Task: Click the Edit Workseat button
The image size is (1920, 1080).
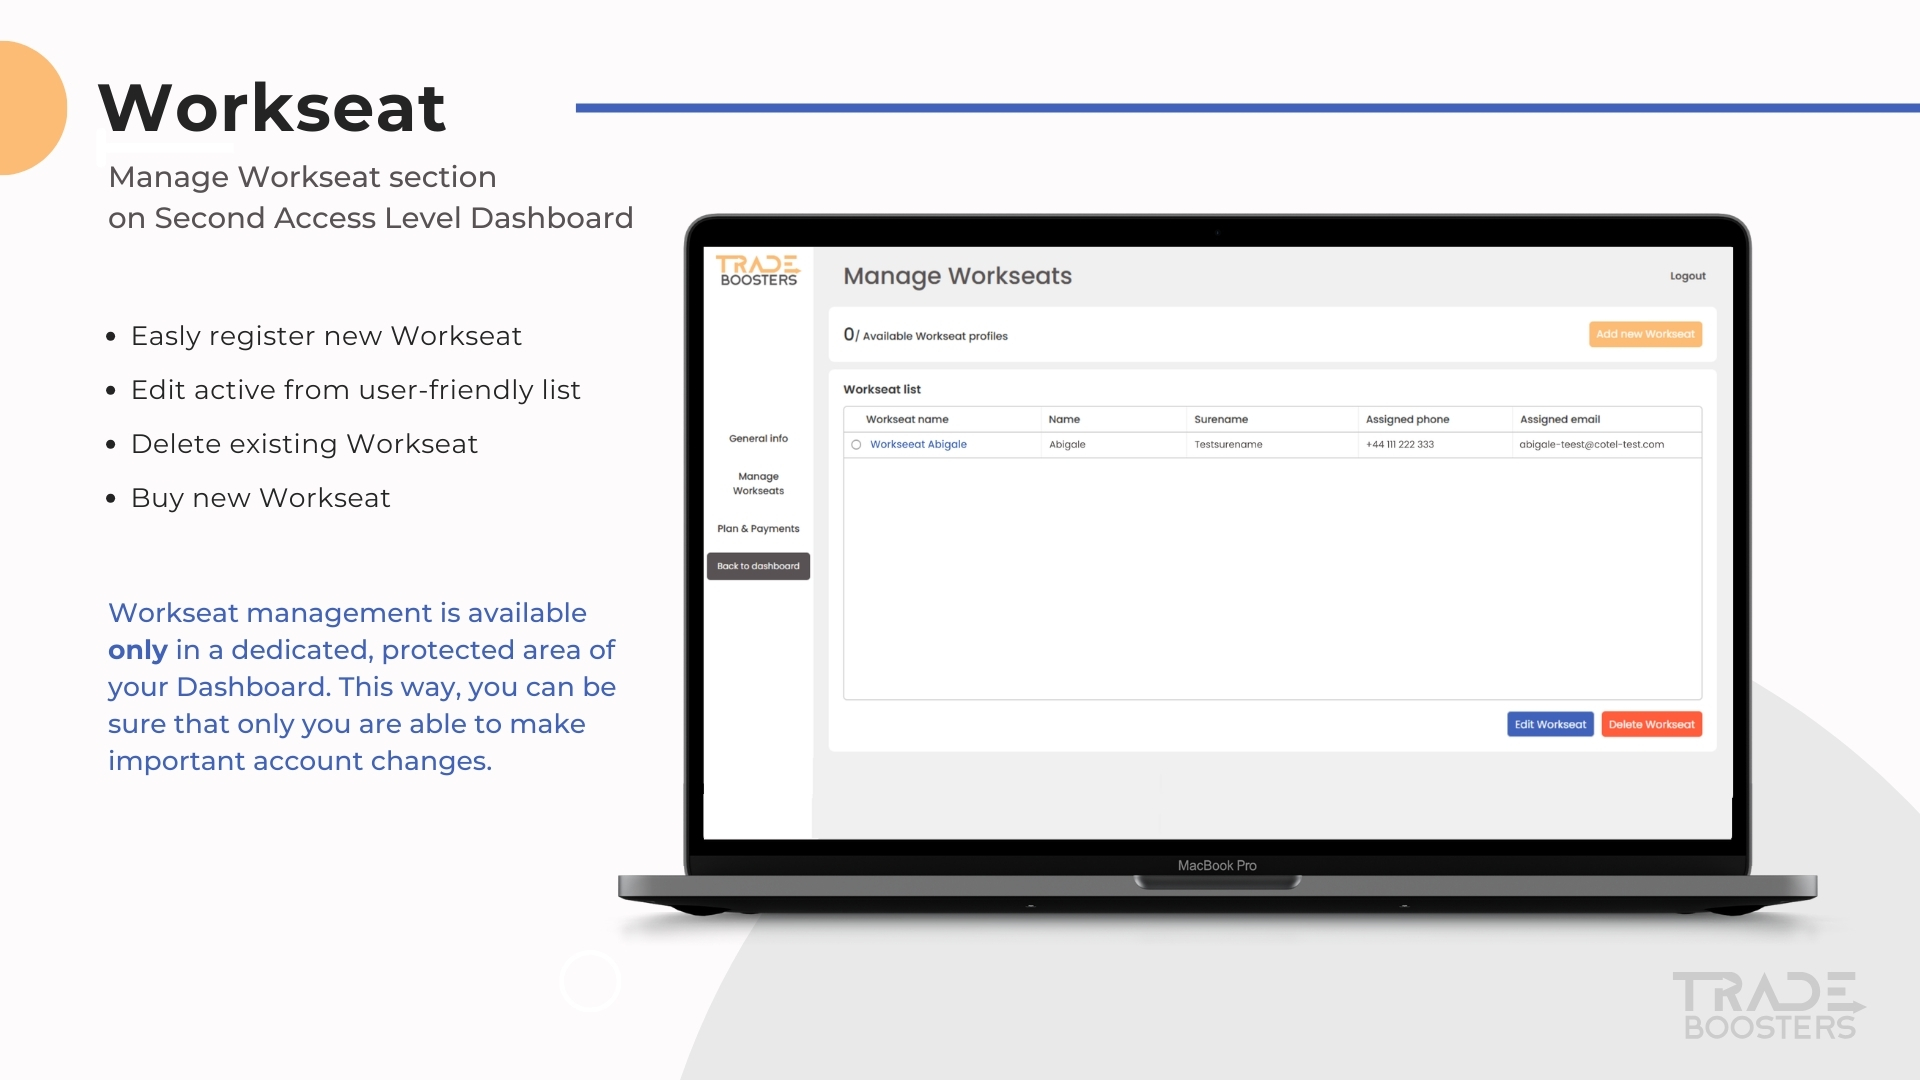Action: tap(1550, 724)
